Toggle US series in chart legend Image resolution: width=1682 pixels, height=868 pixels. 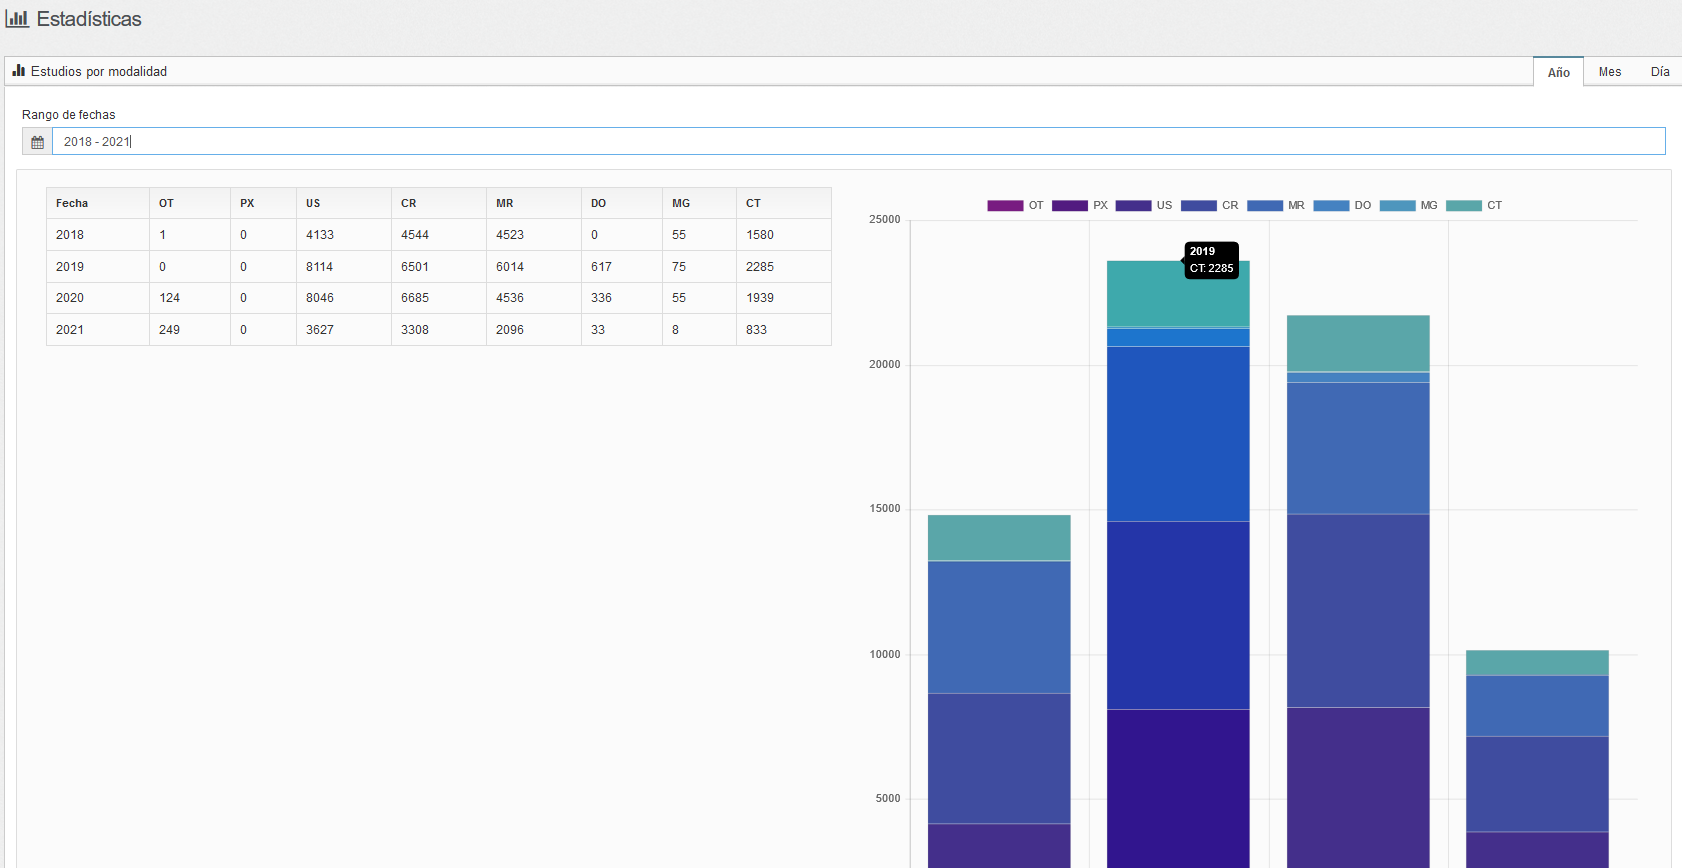click(1144, 205)
